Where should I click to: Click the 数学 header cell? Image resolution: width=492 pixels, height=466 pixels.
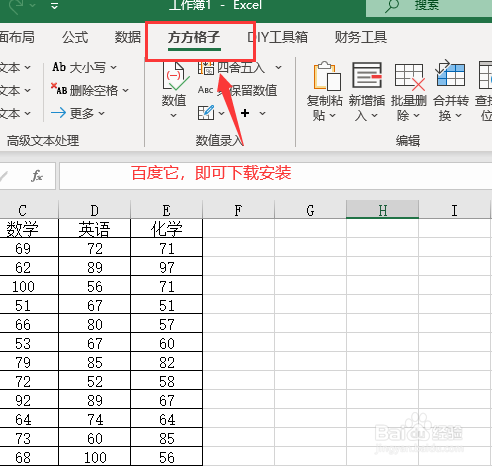29,229
